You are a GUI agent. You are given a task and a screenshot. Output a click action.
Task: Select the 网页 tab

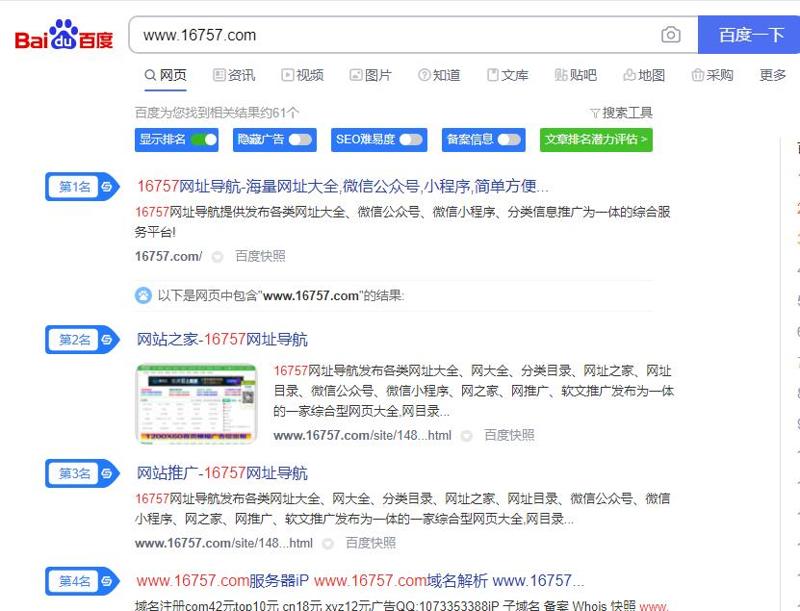click(x=165, y=75)
